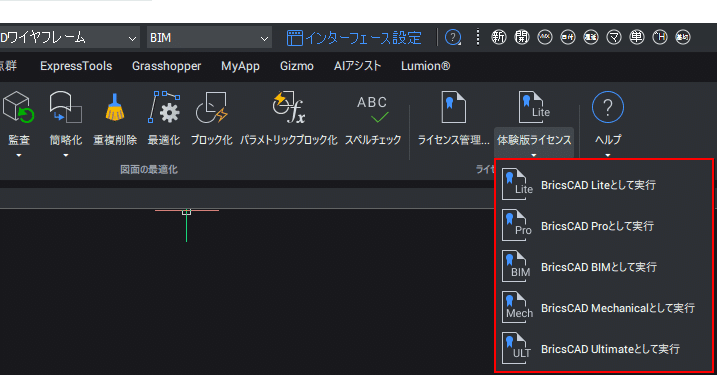
Task: Open the BIM workspace dropdown
Action: point(209,38)
